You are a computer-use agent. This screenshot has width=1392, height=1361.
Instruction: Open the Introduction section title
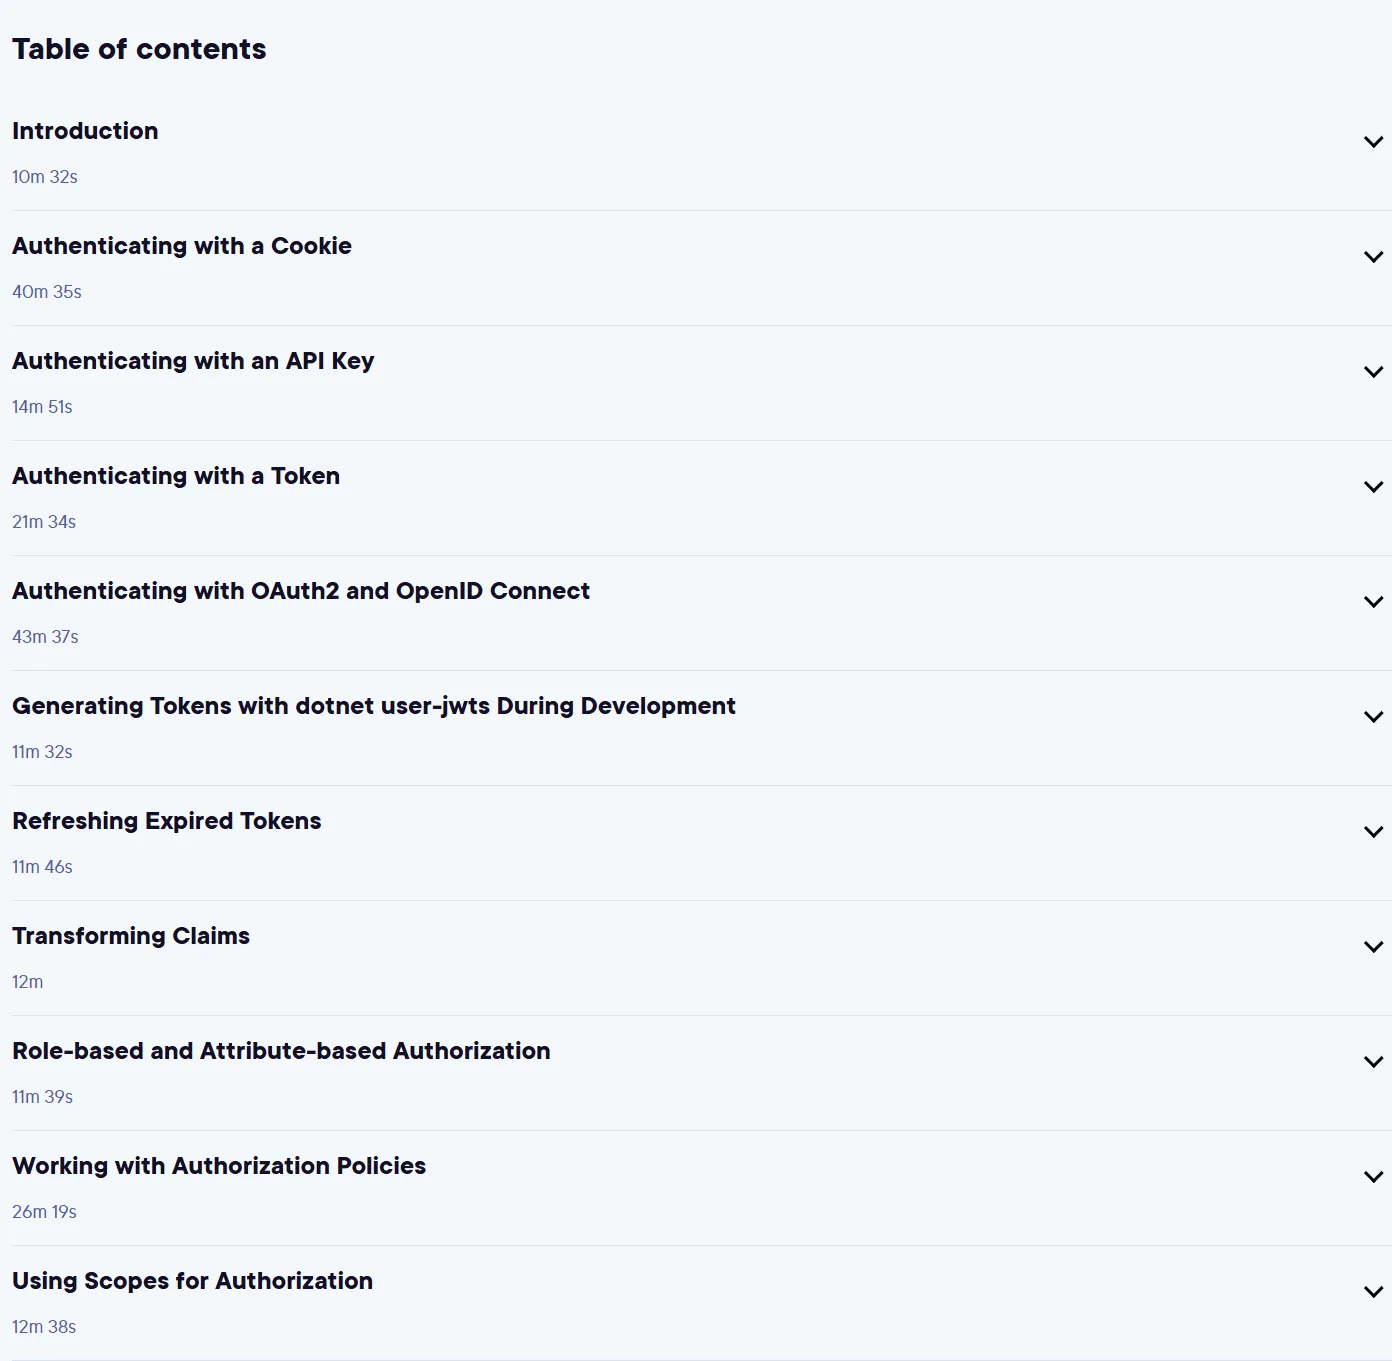pyautogui.click(x=85, y=131)
